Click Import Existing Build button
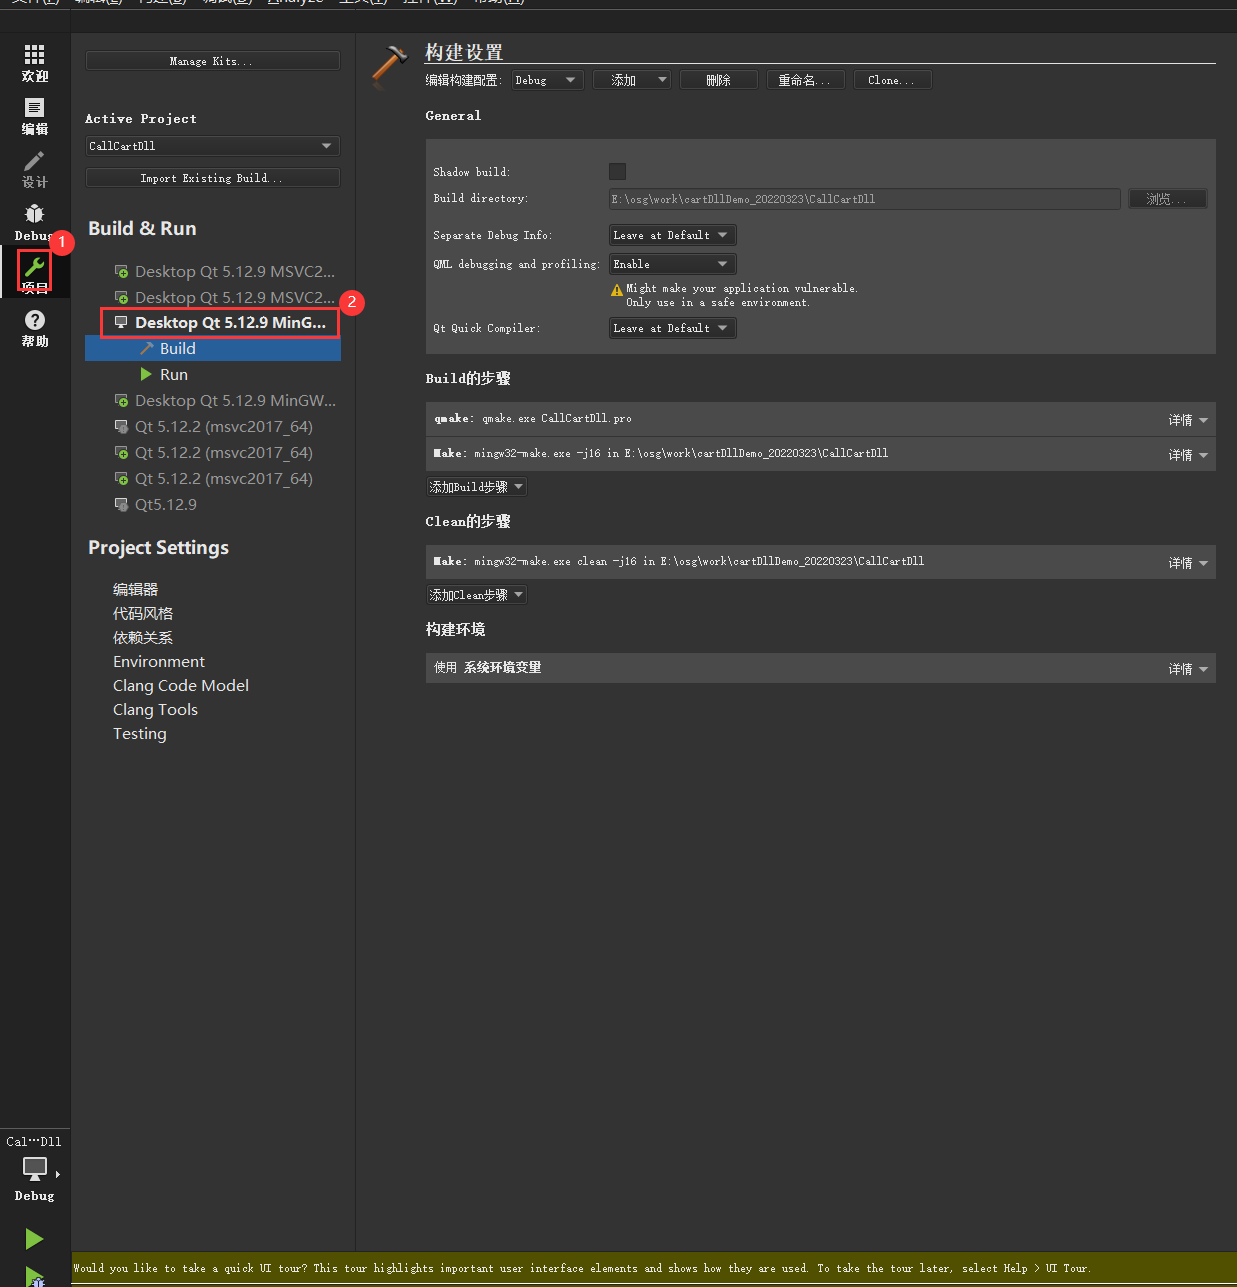 [x=212, y=177]
